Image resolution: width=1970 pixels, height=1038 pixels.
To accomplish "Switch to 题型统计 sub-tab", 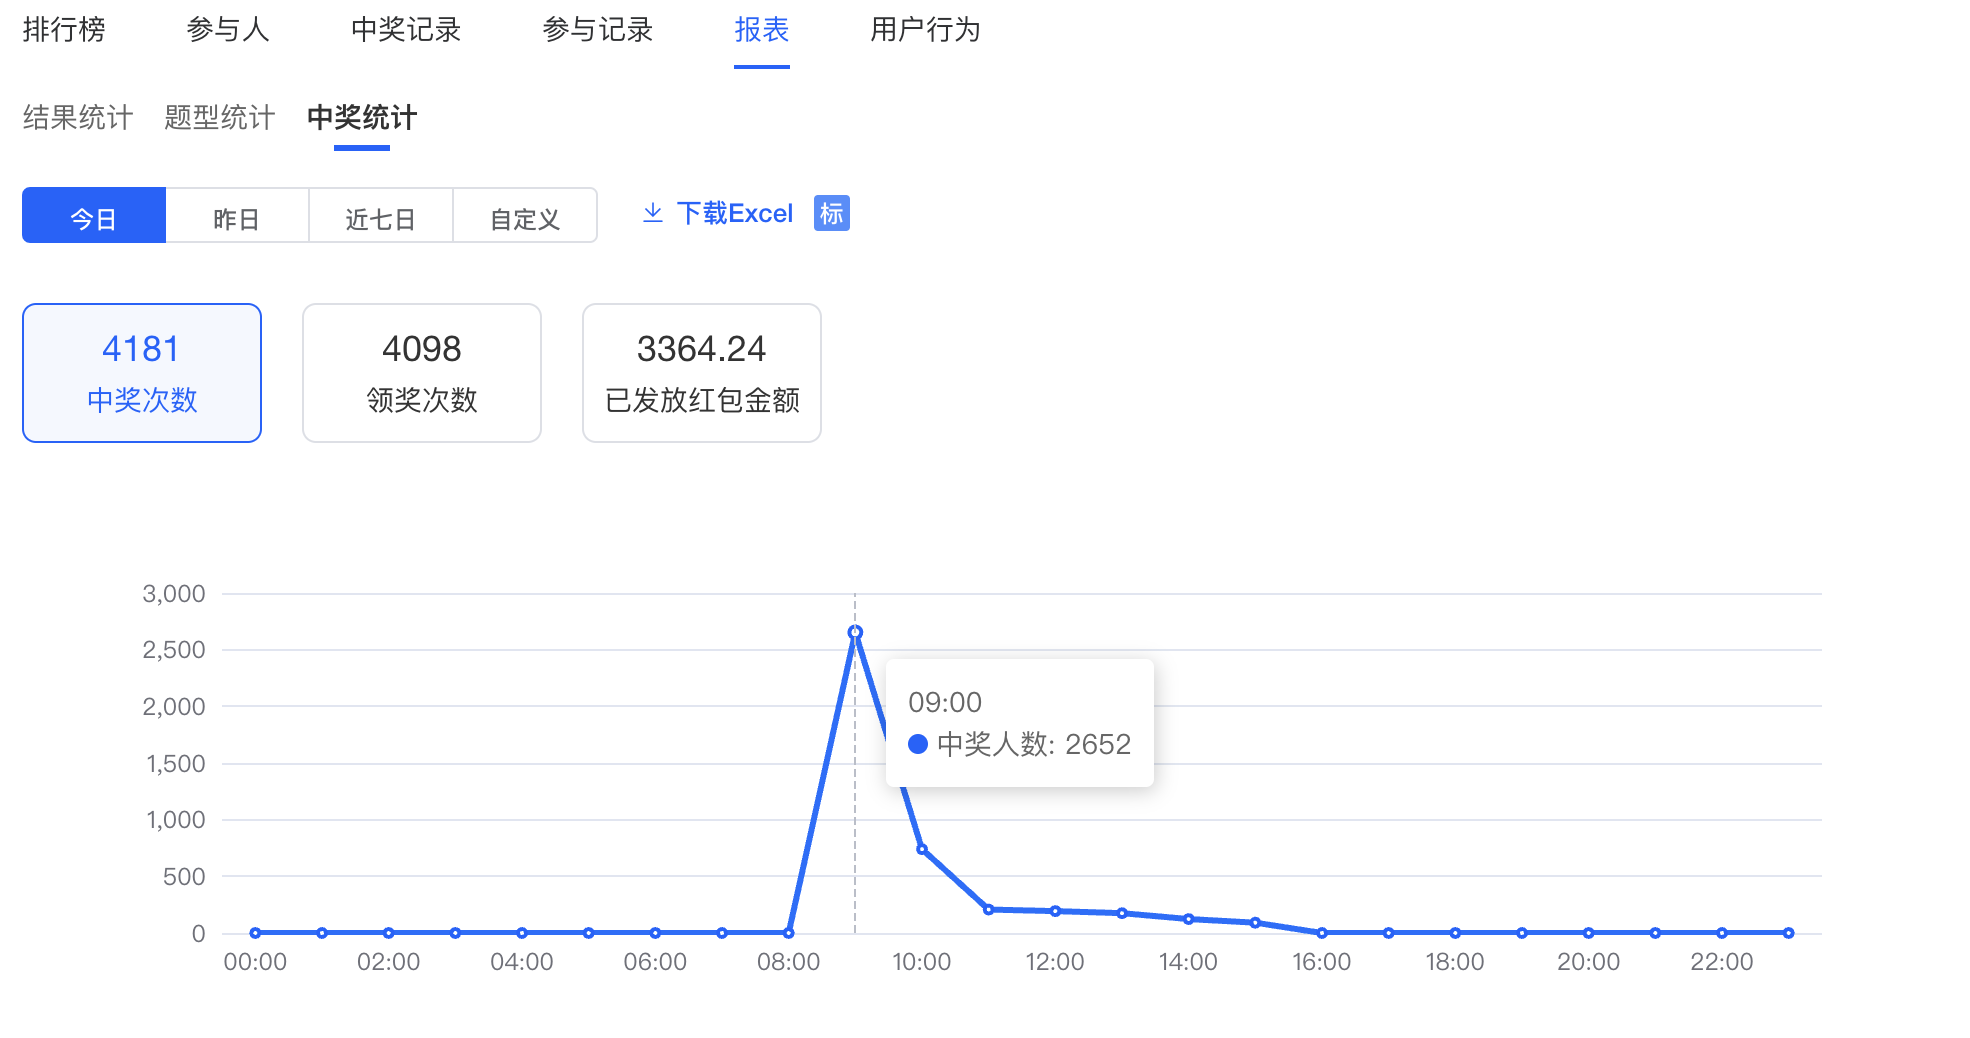I will 220,118.
